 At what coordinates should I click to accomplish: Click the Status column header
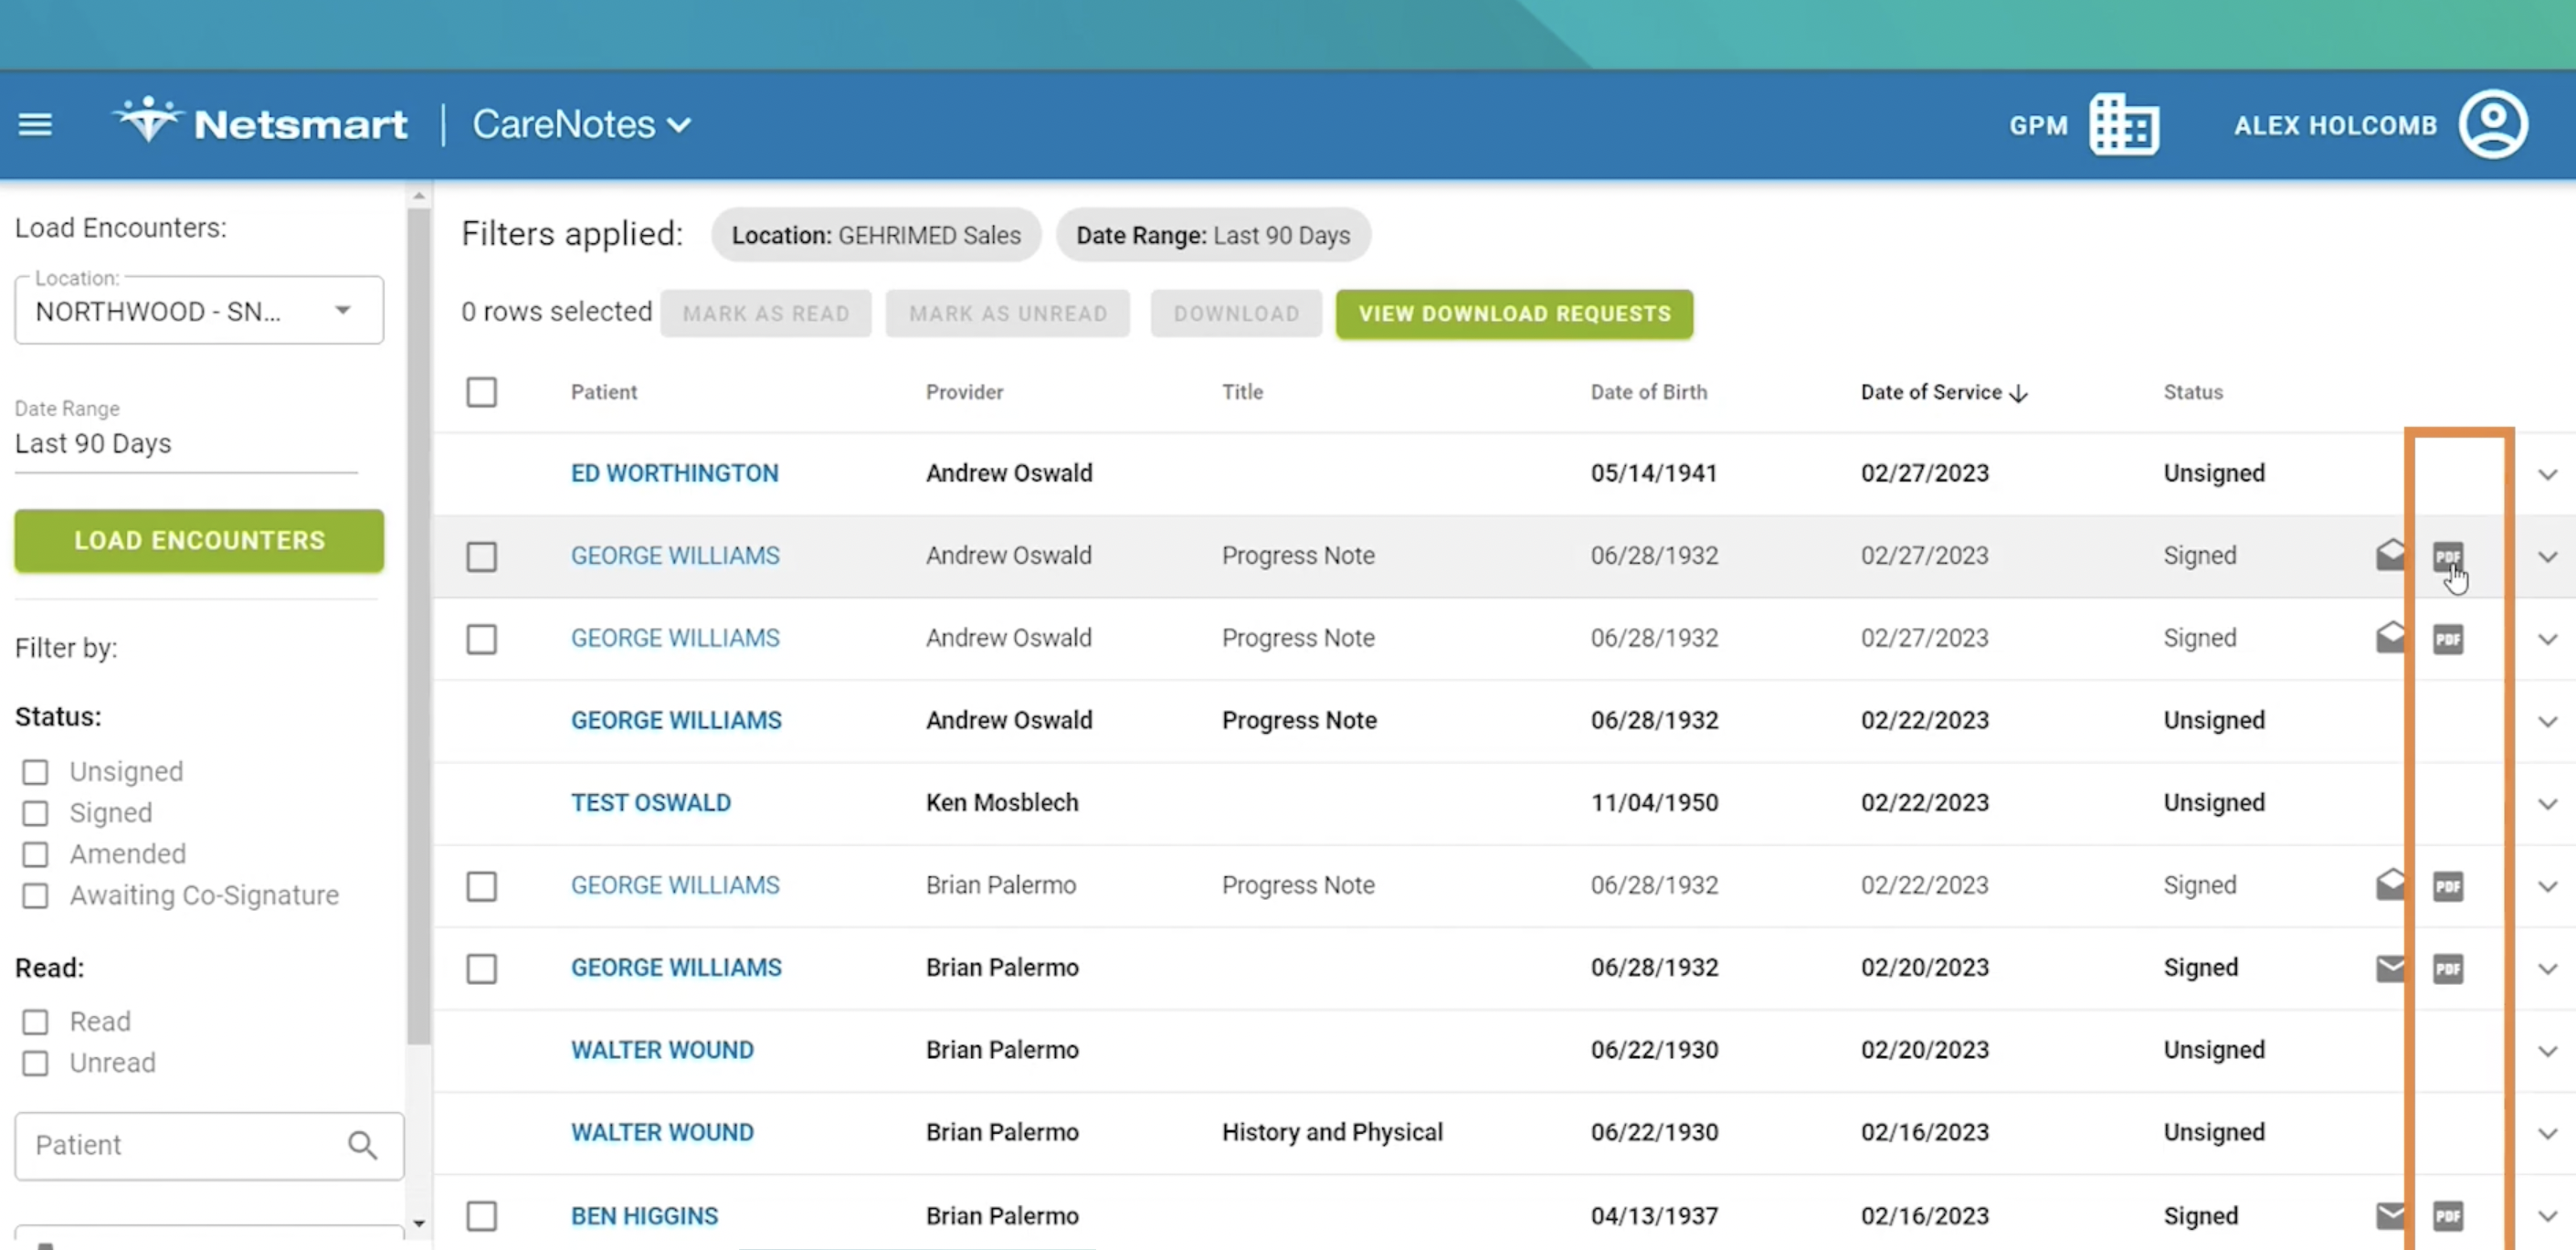(2193, 392)
